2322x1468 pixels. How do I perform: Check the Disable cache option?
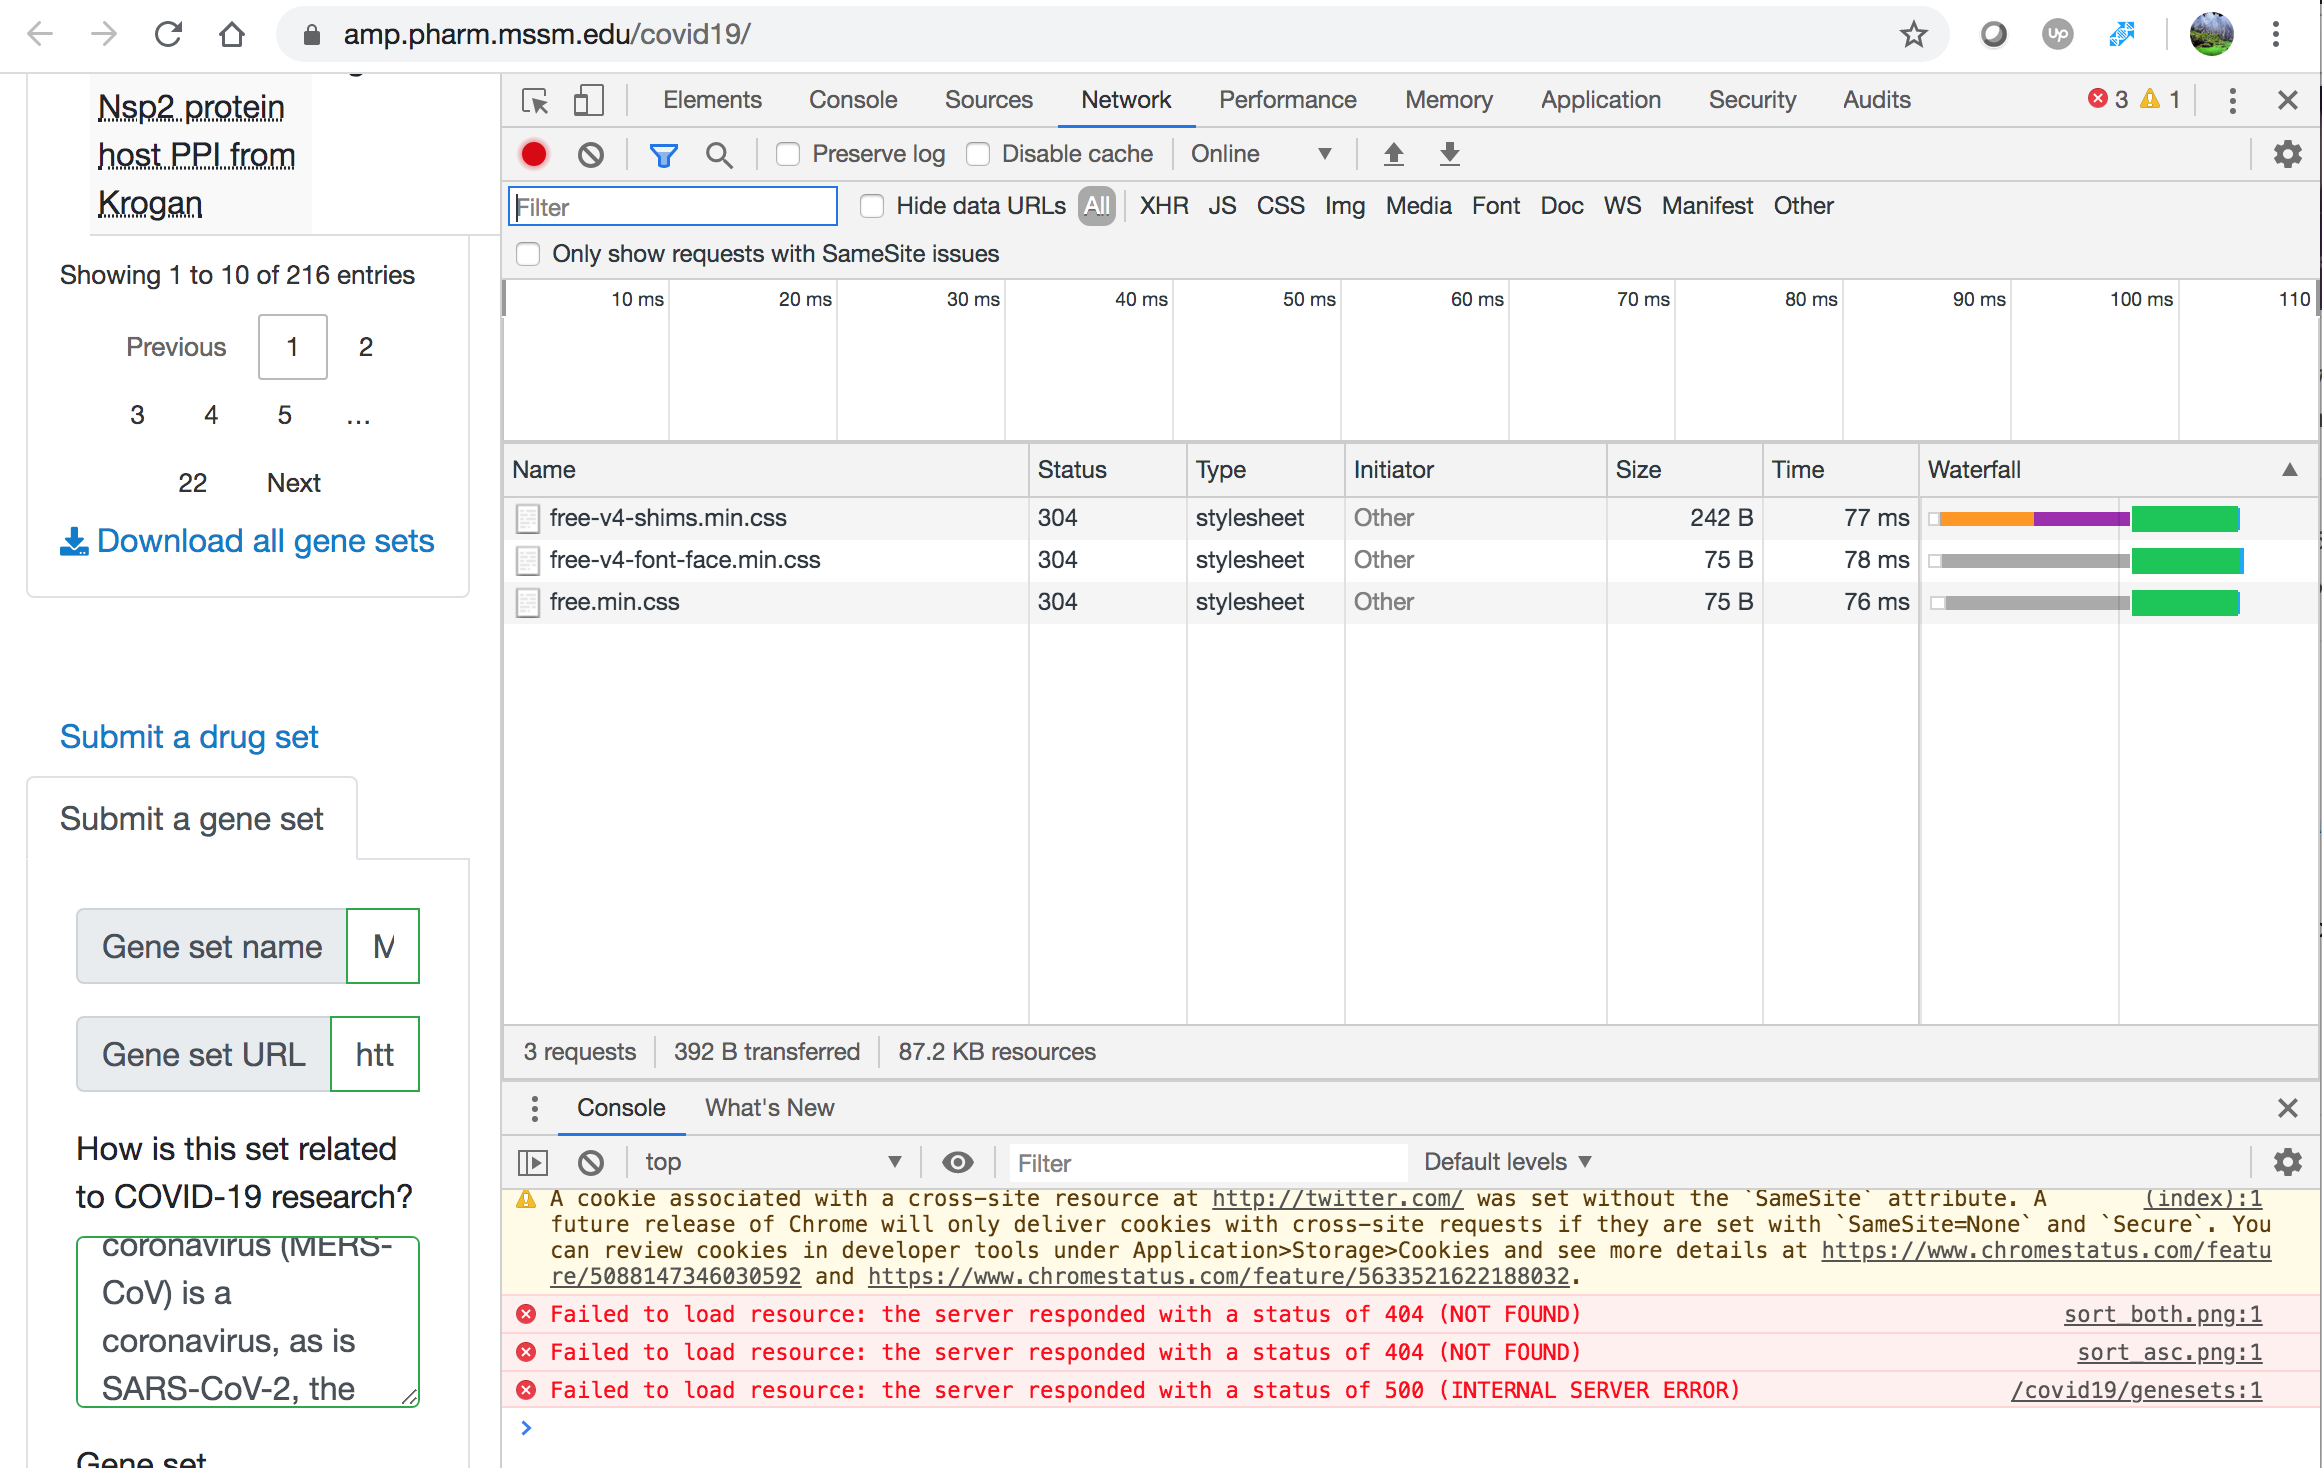coord(978,154)
